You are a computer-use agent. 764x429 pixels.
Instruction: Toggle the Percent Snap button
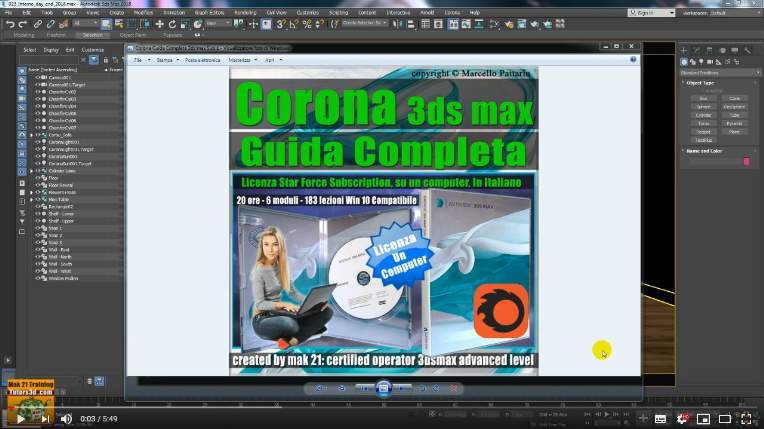coord(306,24)
